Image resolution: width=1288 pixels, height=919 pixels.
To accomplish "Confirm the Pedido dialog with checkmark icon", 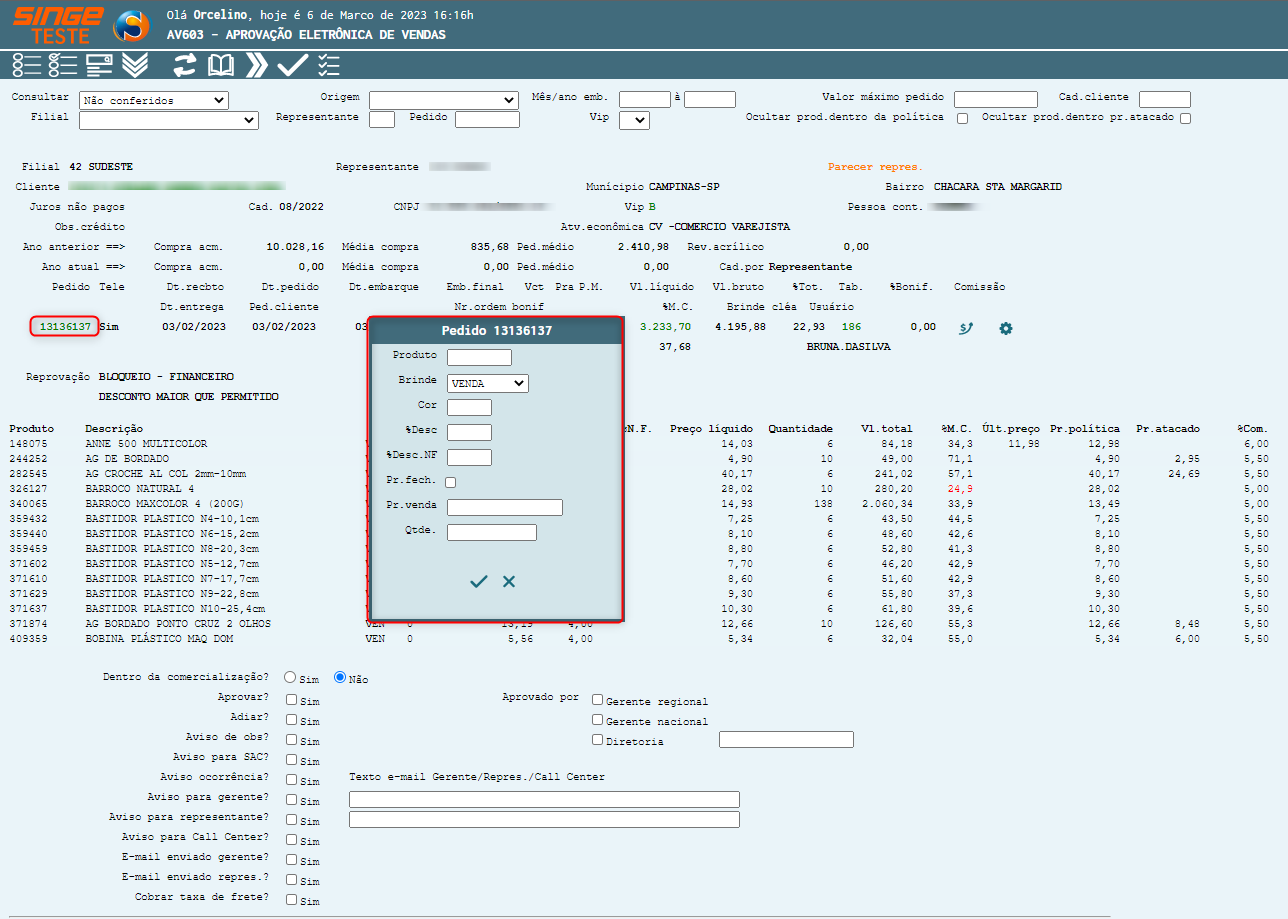I will pos(479,581).
